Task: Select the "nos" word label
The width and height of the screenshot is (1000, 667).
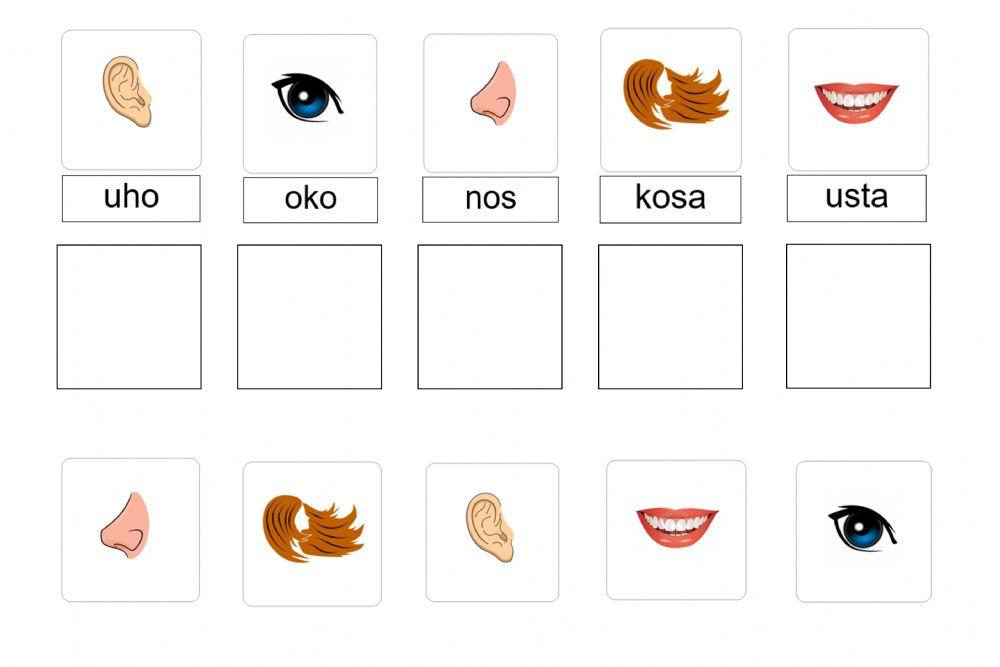Action: (x=490, y=200)
